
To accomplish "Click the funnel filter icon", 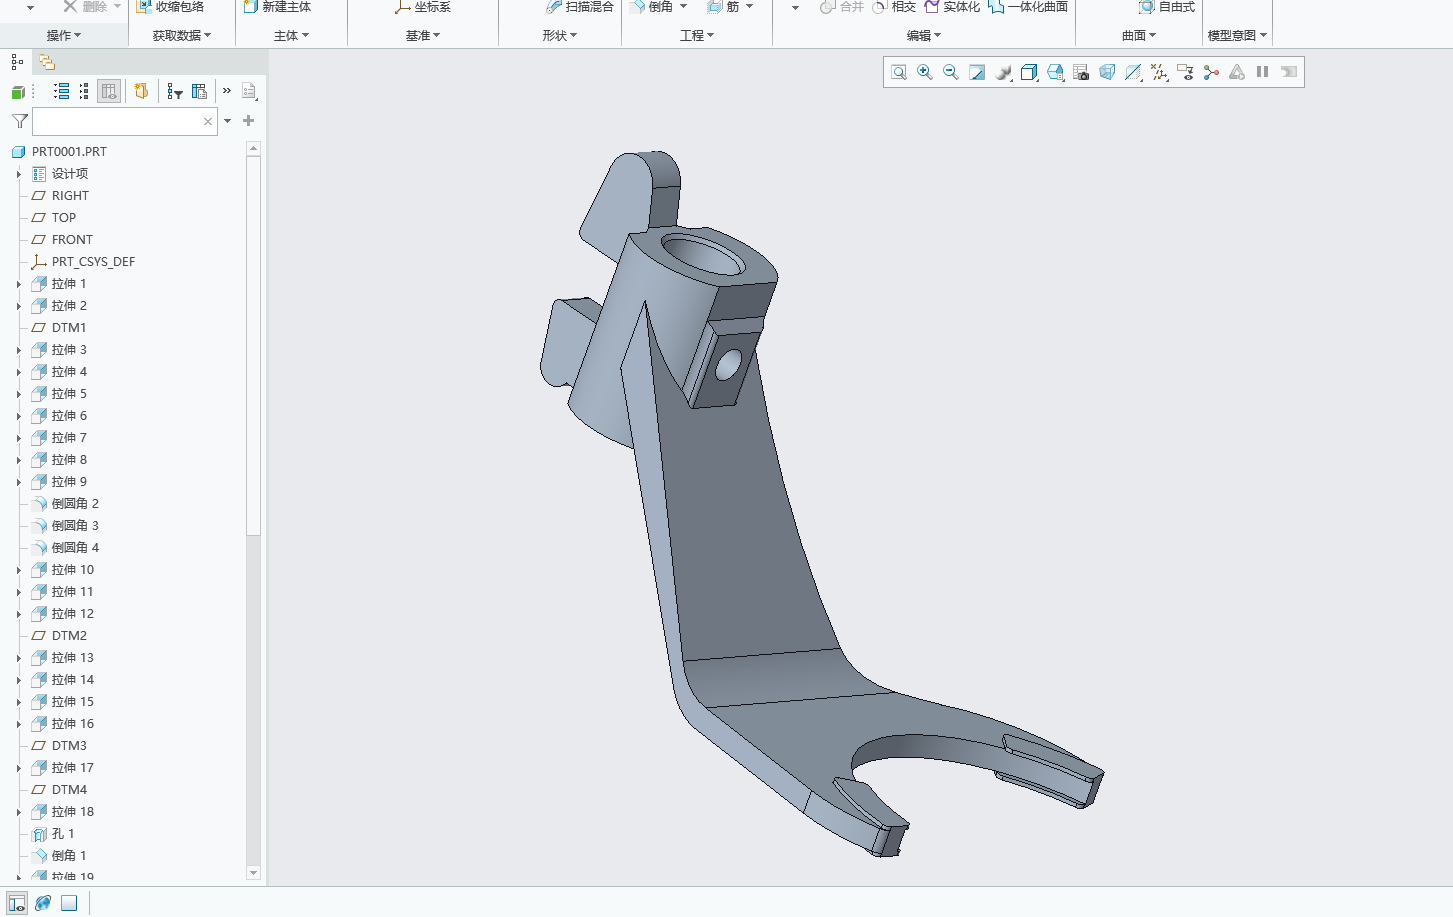I will pyautogui.click(x=19, y=121).
